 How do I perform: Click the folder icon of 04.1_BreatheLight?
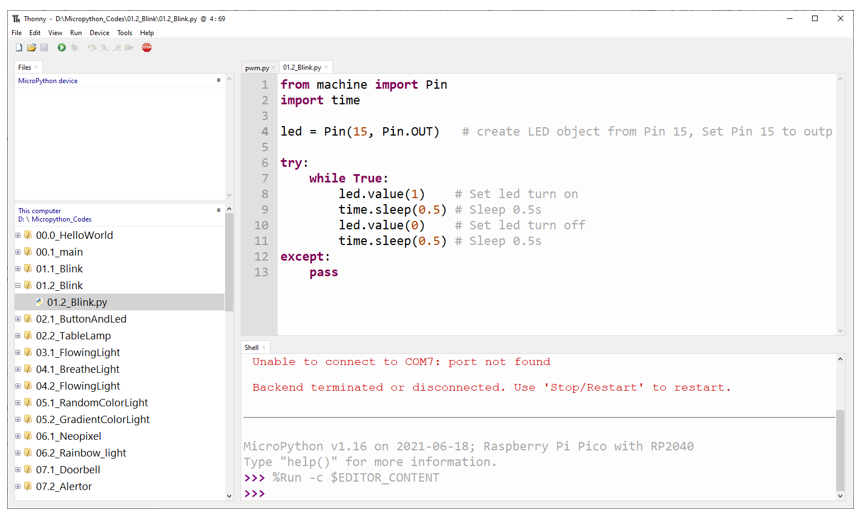[28, 369]
